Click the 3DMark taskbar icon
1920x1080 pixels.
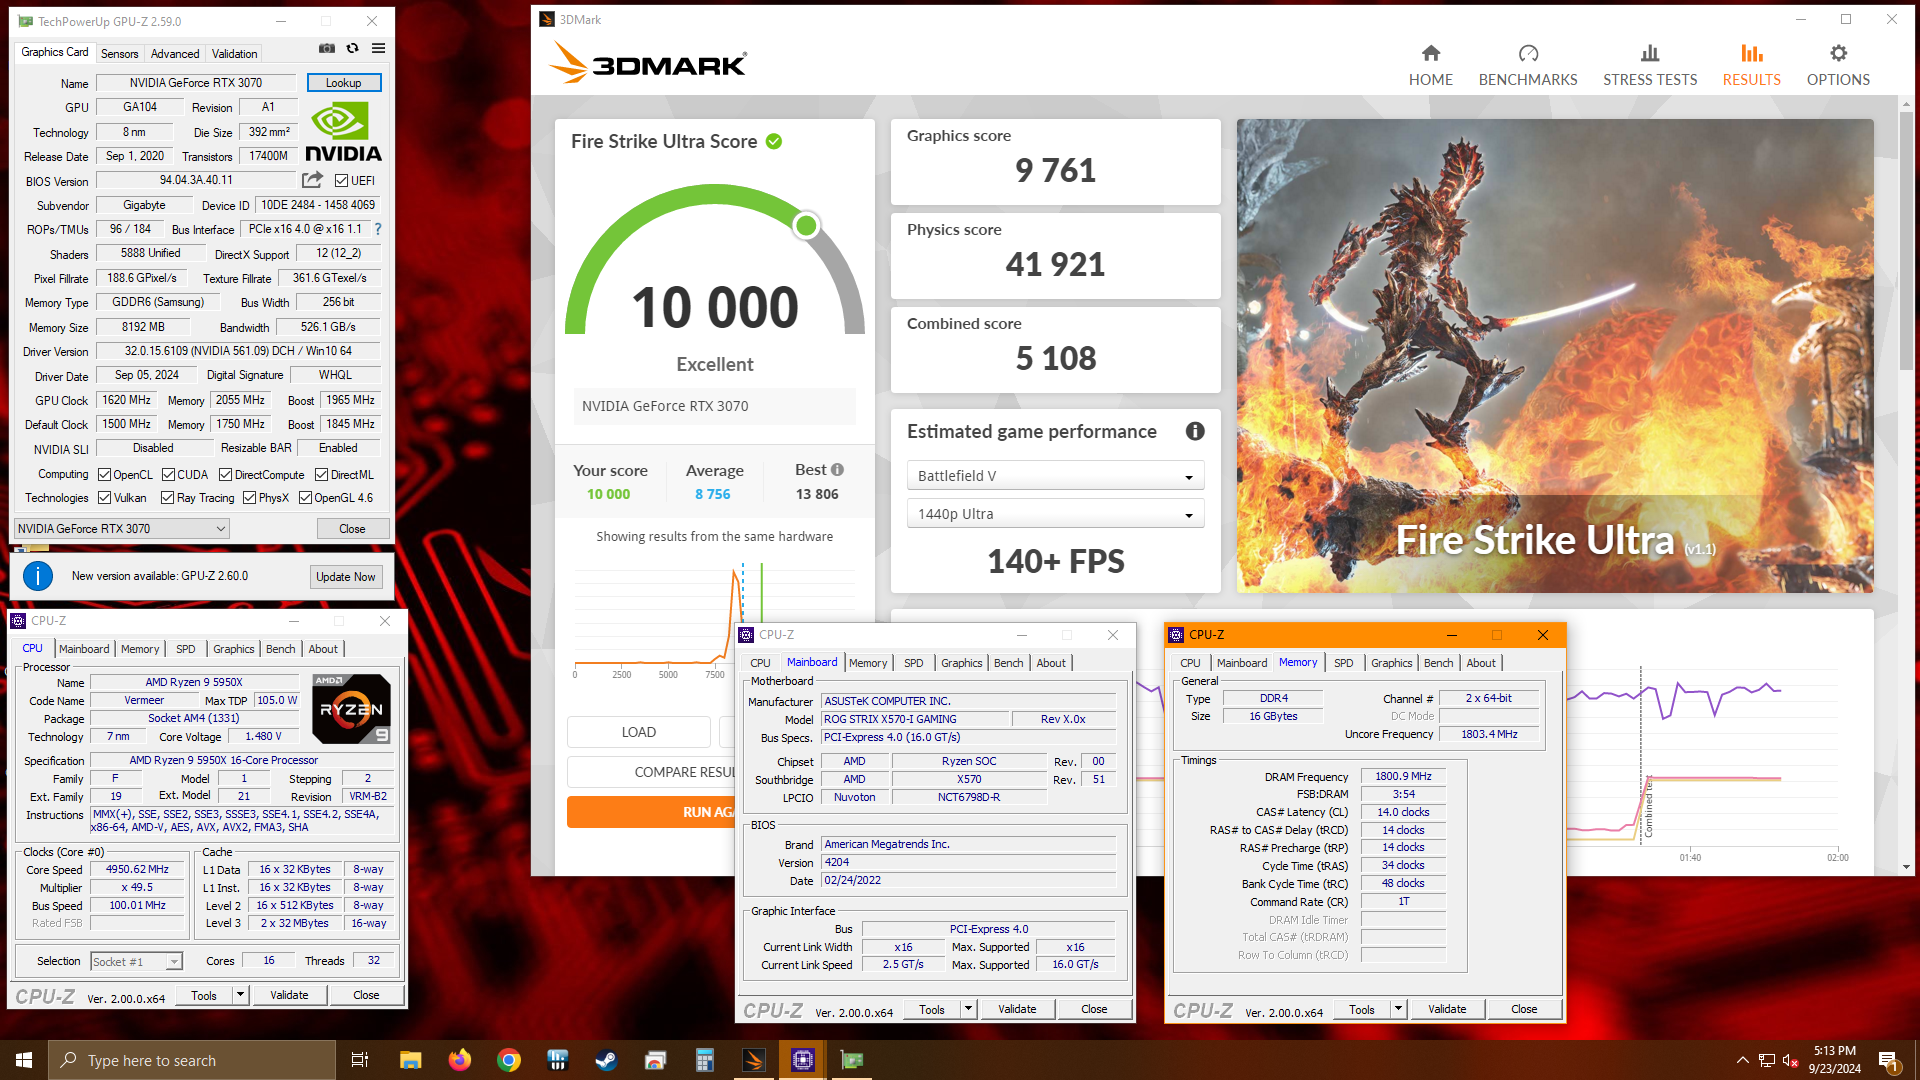[754, 1060]
